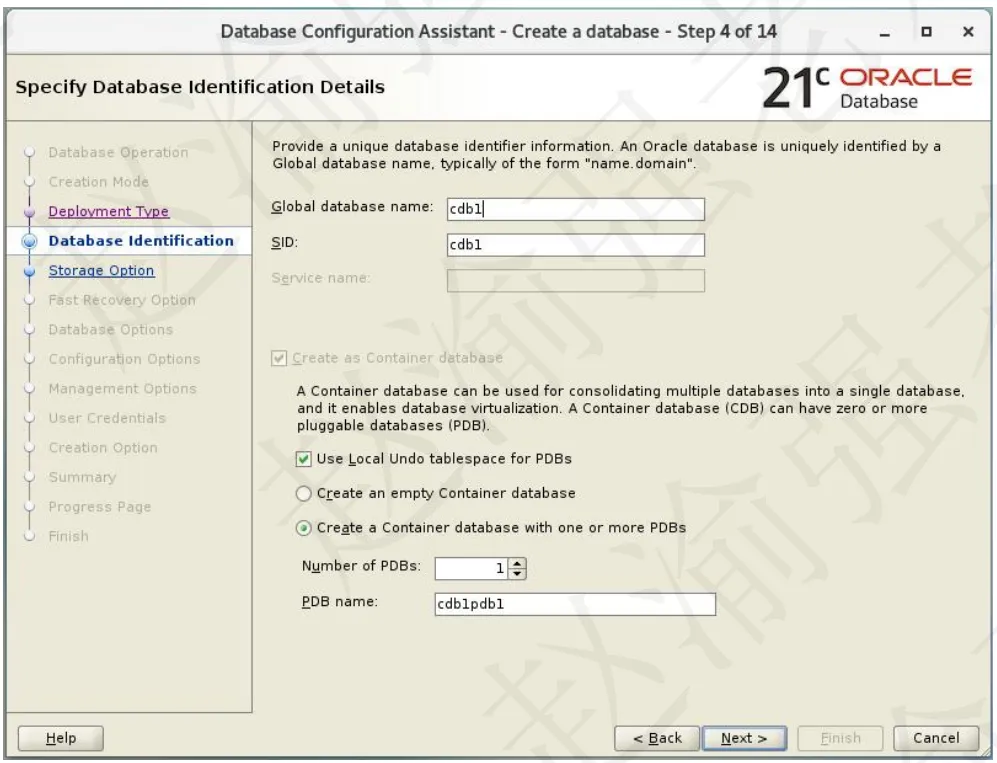Click Management Options step label
Image resolution: width=997 pixels, height=763 pixels.
pyautogui.click(x=122, y=388)
